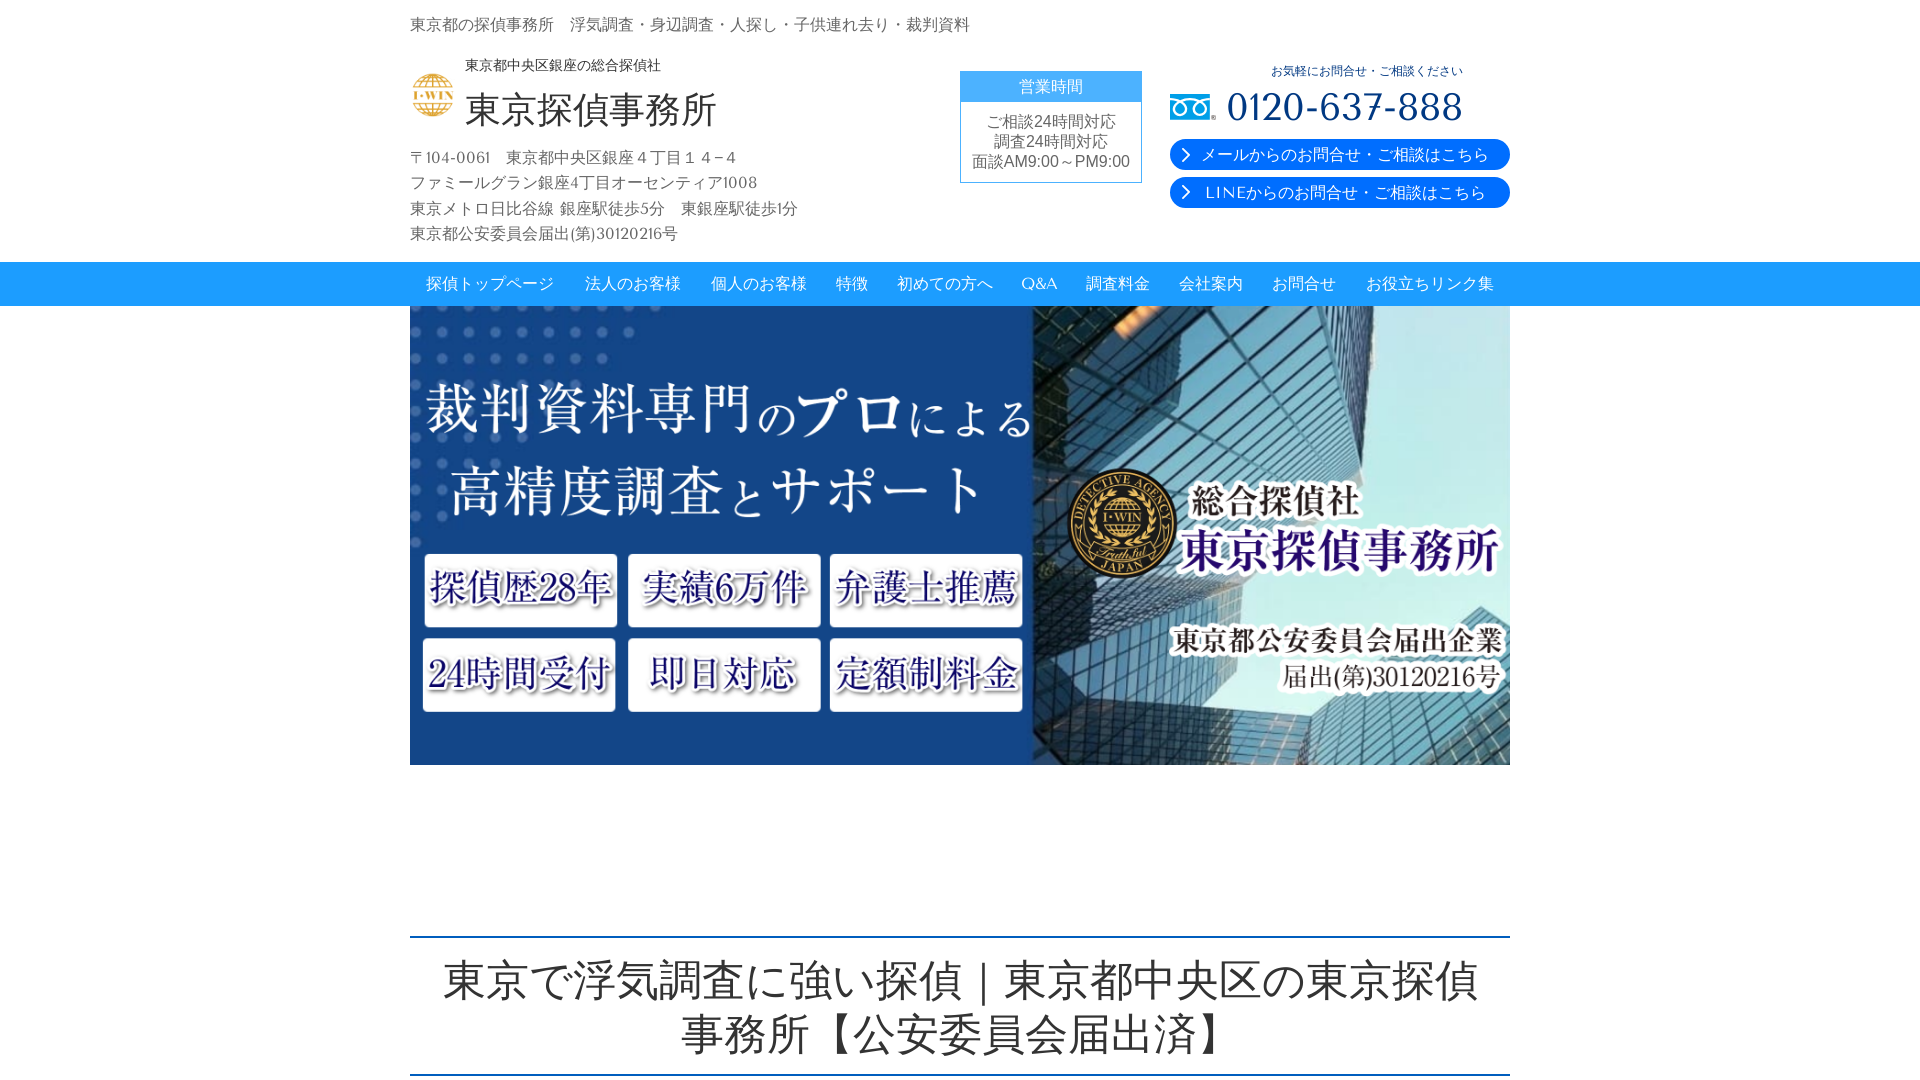This screenshot has width=1920, height=1080.
Task: Click メールからのお問合せ・ご相談はこちら button
Action: (x=1339, y=154)
